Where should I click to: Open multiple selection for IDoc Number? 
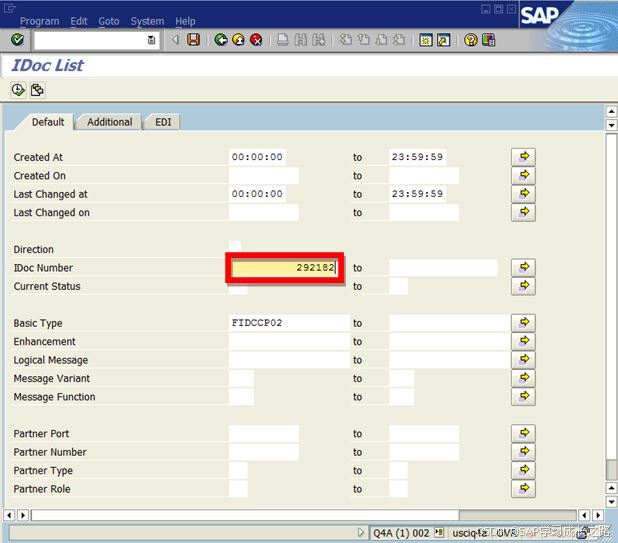click(523, 268)
